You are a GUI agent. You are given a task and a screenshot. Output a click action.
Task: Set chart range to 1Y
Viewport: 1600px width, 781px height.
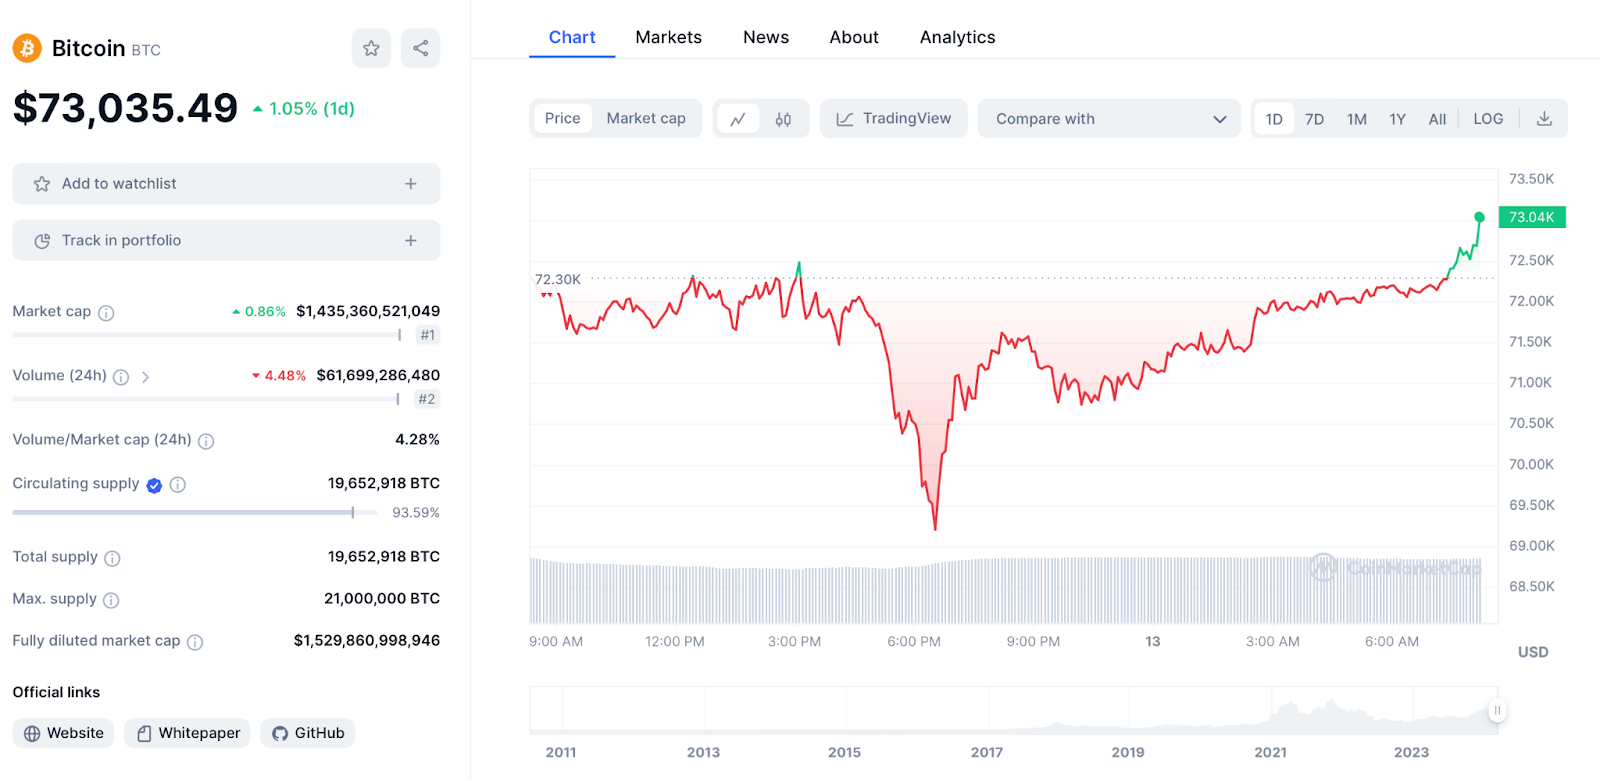(x=1398, y=119)
